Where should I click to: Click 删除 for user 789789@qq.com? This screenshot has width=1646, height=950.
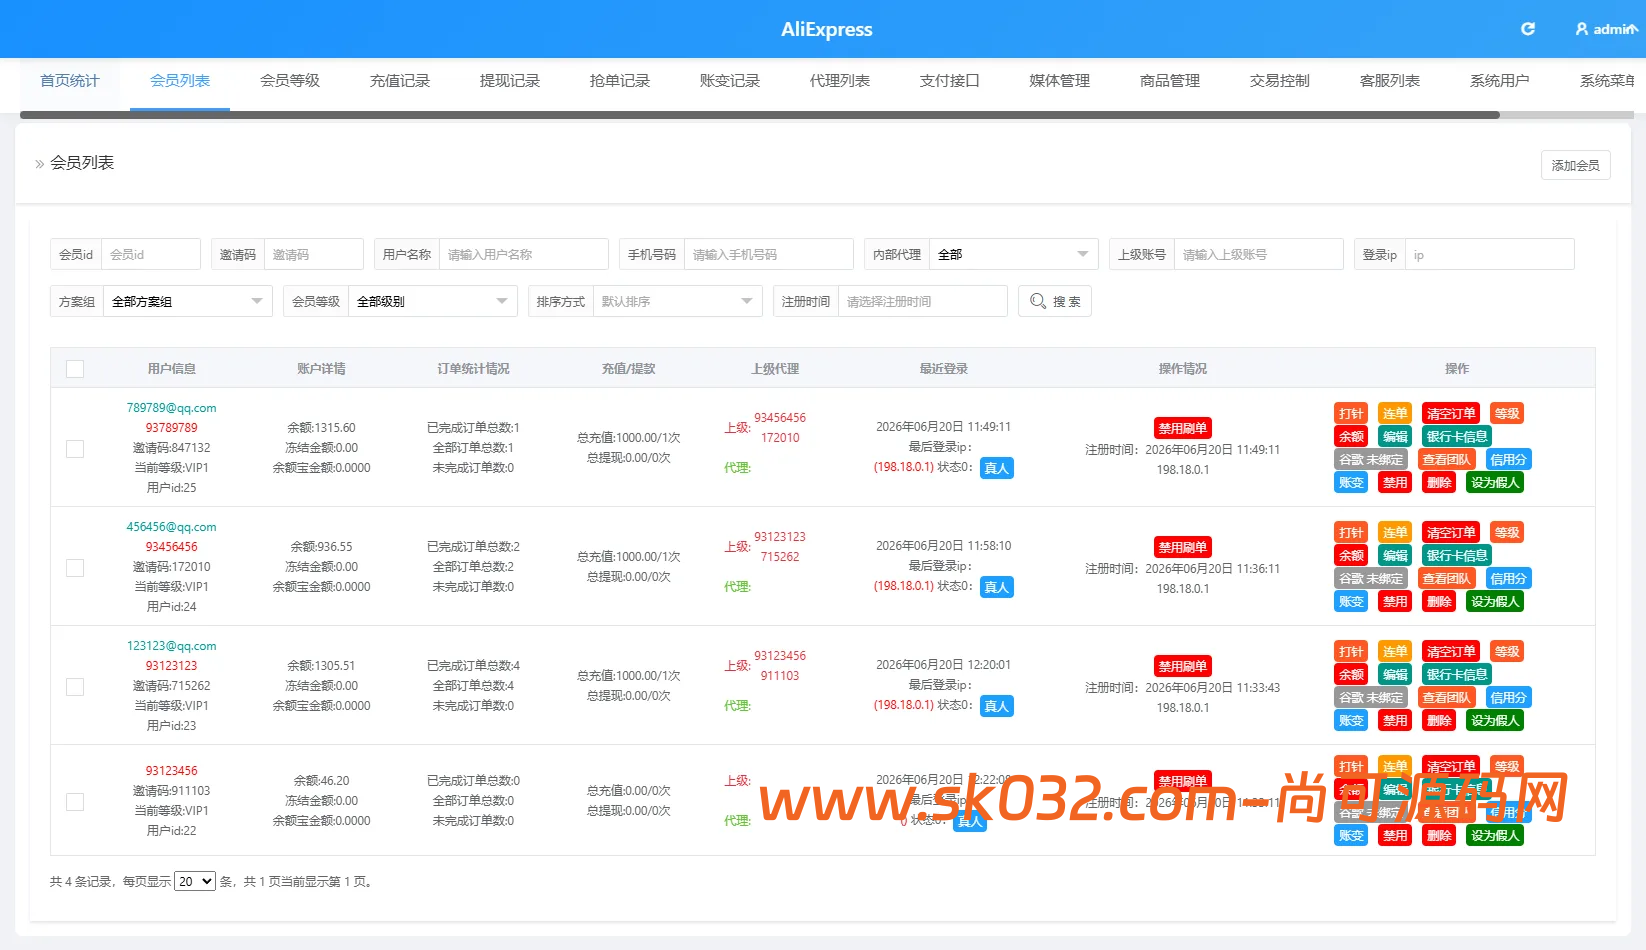pyautogui.click(x=1439, y=483)
